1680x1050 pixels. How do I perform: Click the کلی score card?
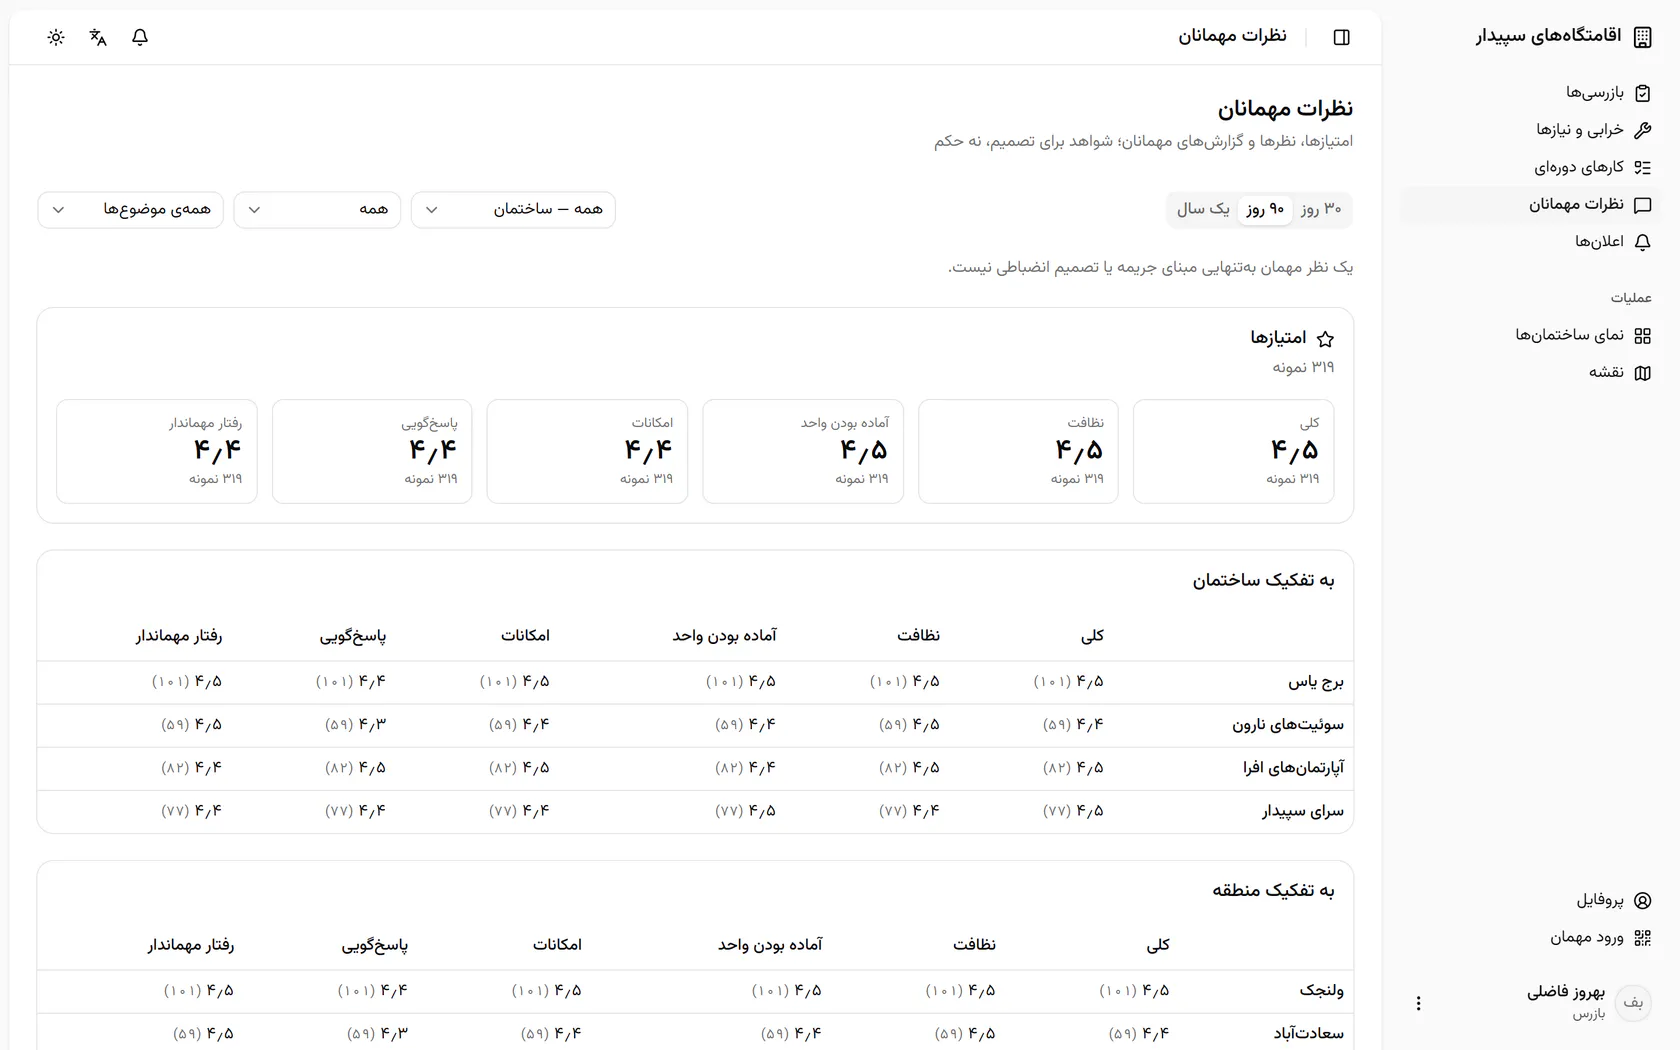[1233, 451]
